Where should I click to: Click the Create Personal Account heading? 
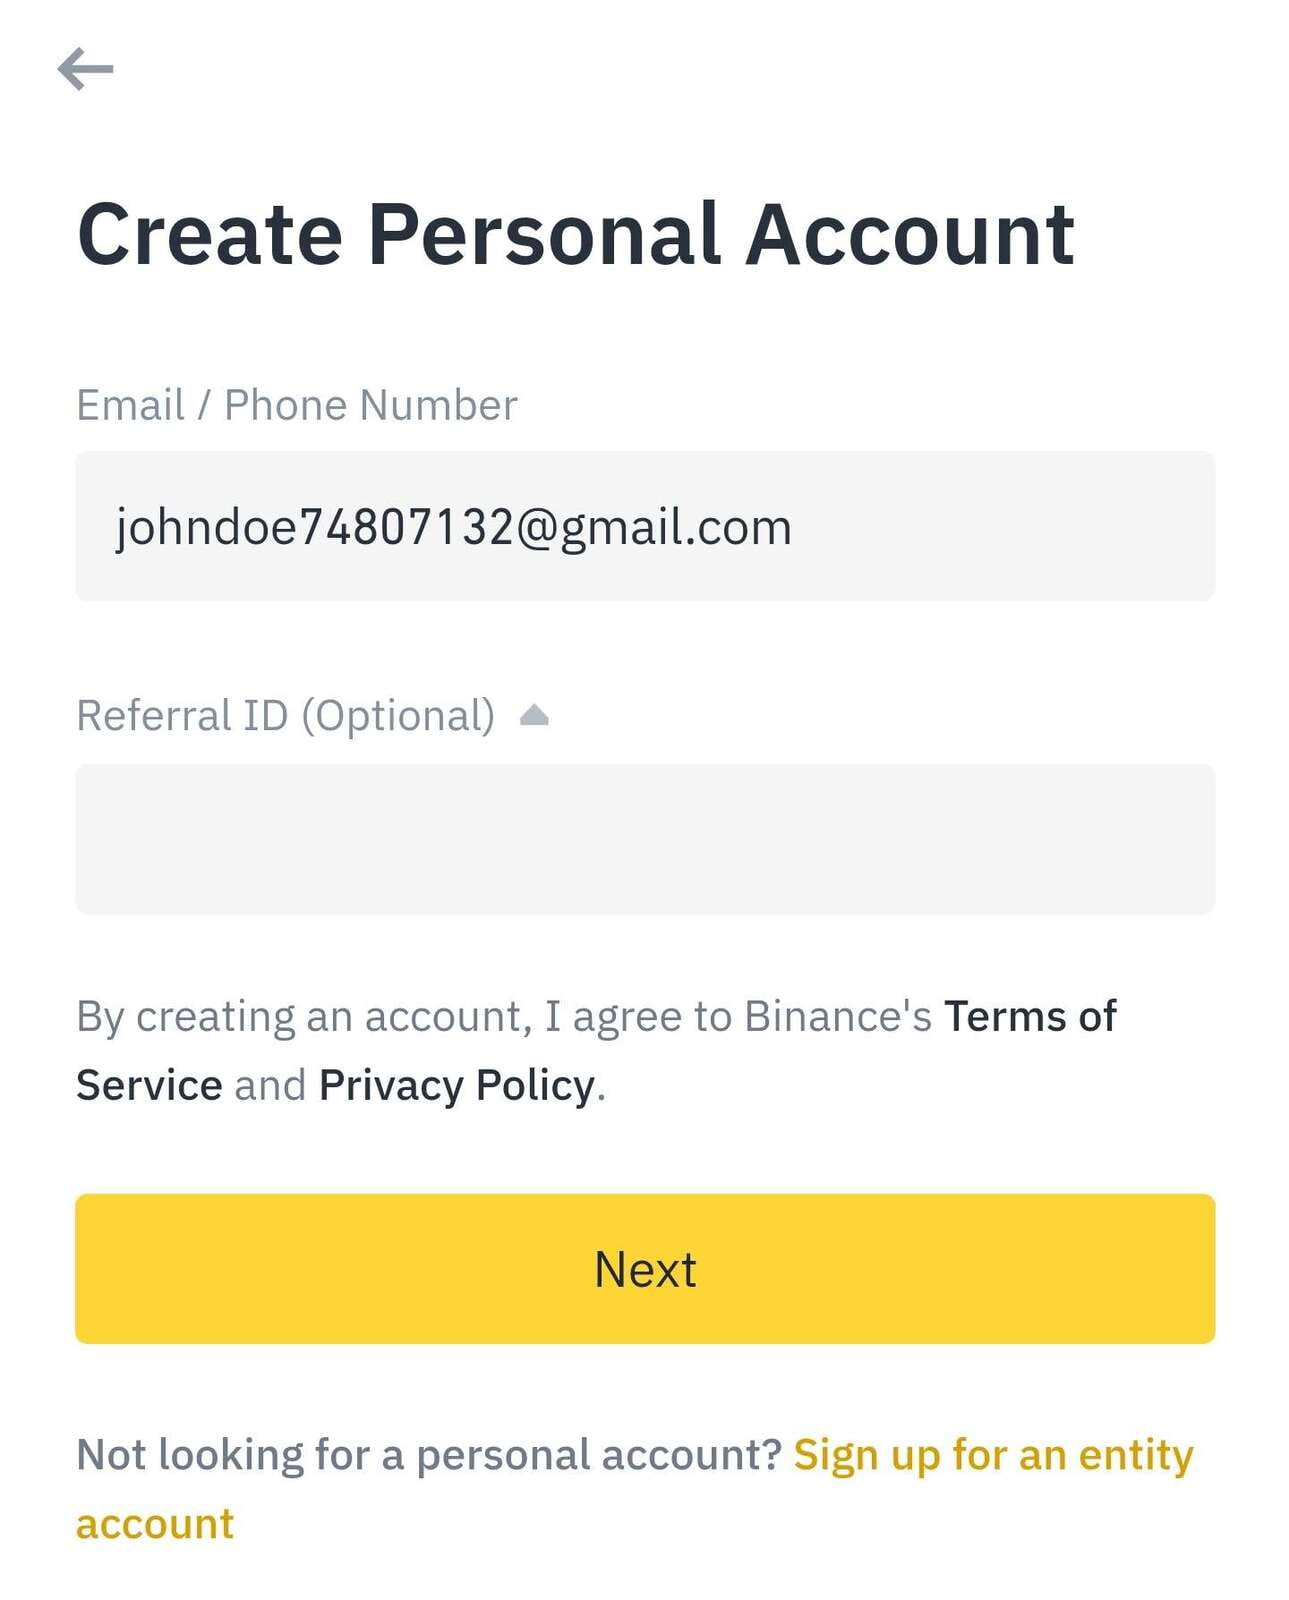click(575, 235)
